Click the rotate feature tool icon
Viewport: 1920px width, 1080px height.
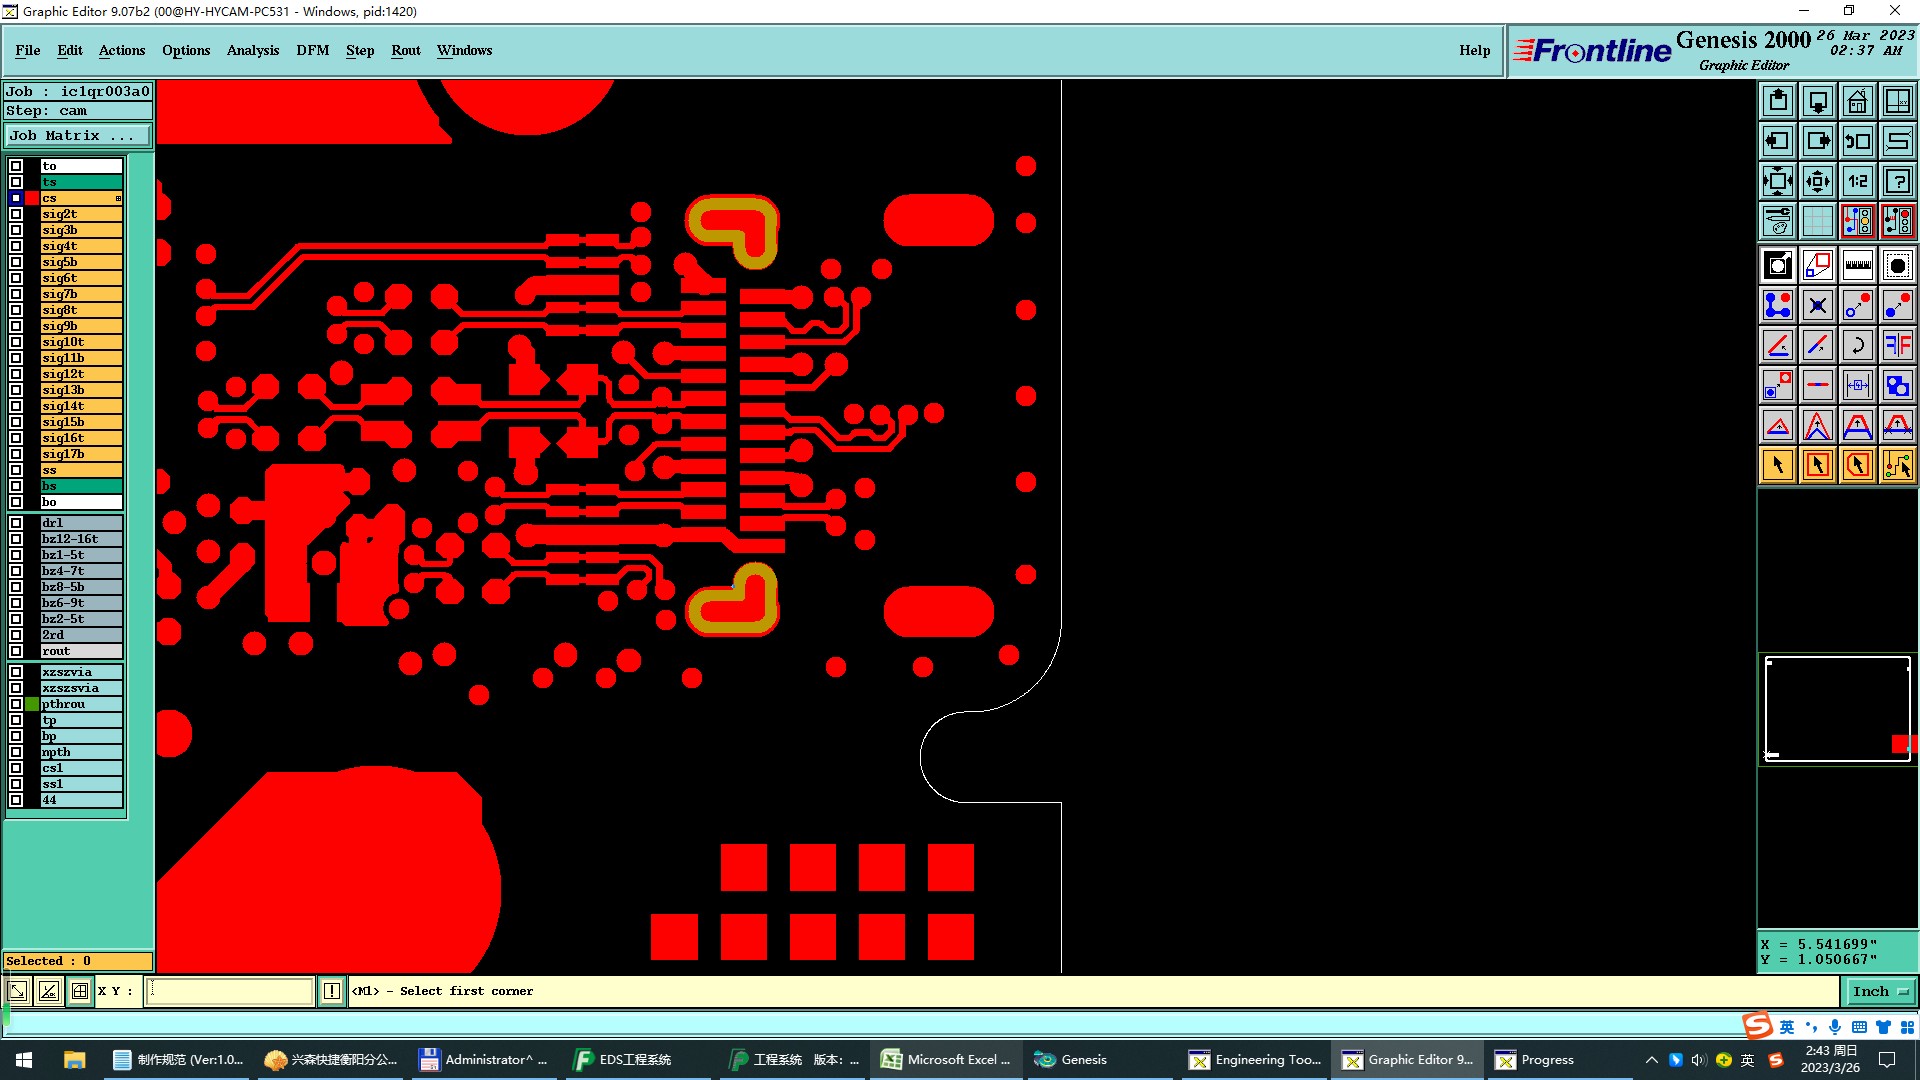[x=1857, y=345]
